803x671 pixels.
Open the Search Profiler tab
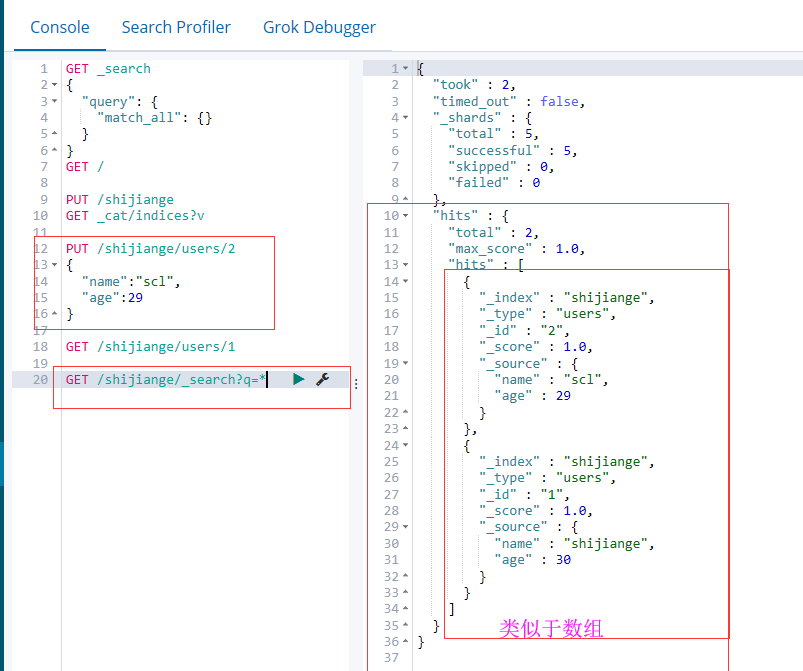pos(176,27)
